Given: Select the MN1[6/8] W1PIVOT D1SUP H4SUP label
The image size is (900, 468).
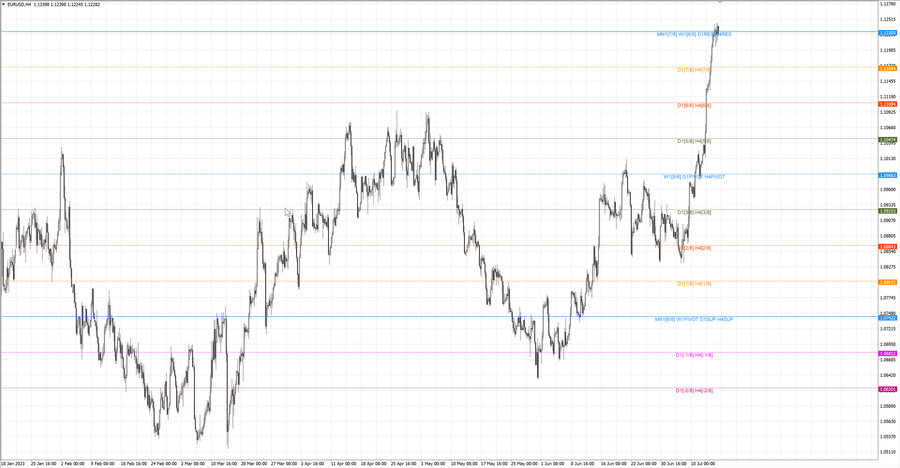Looking at the screenshot, I should (x=694, y=319).
